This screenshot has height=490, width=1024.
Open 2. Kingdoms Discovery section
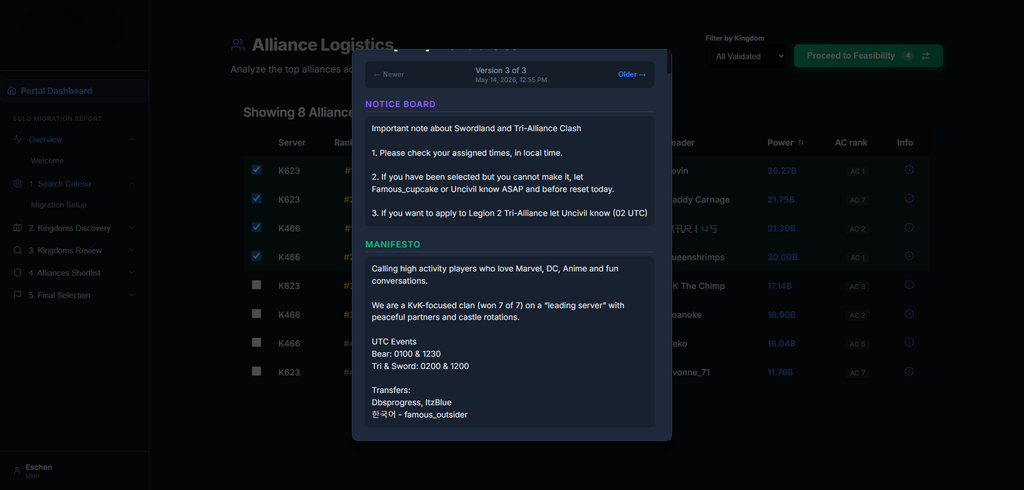74,228
